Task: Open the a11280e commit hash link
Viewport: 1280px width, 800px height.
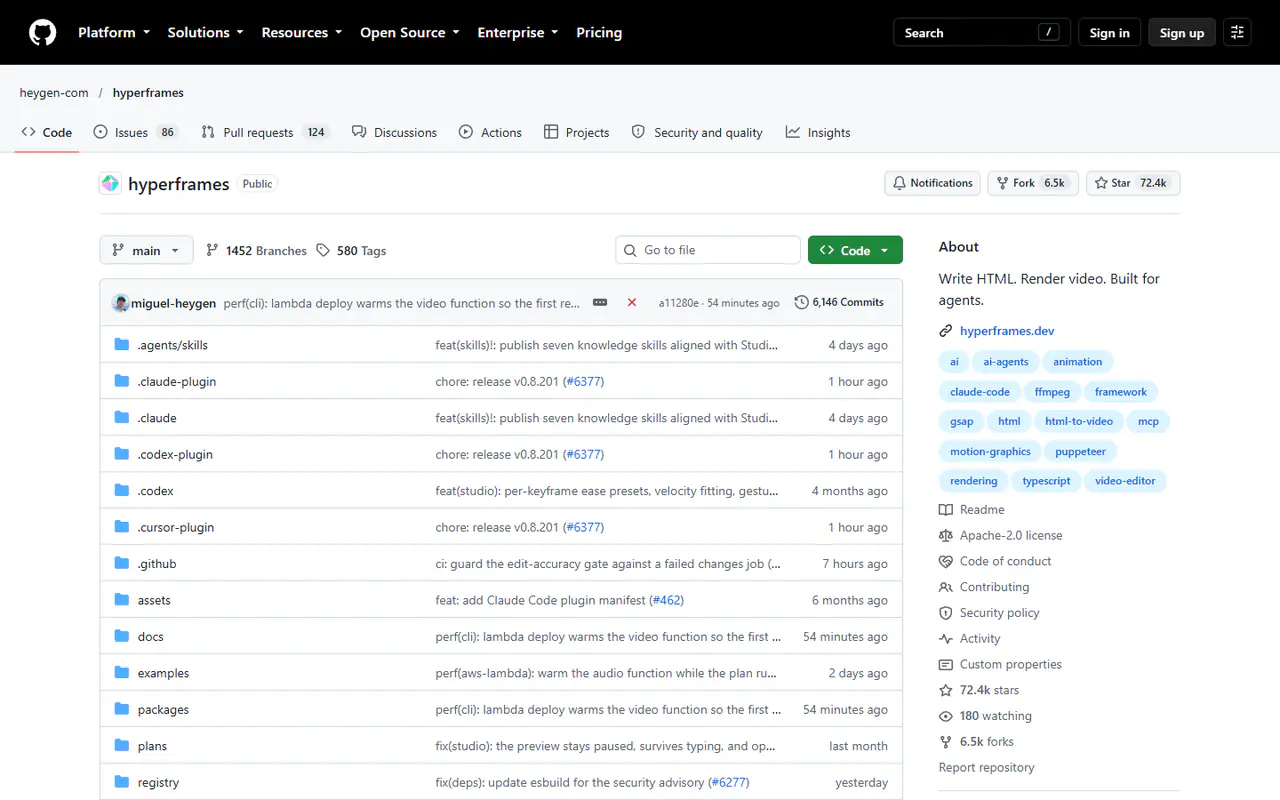Action: (679, 303)
